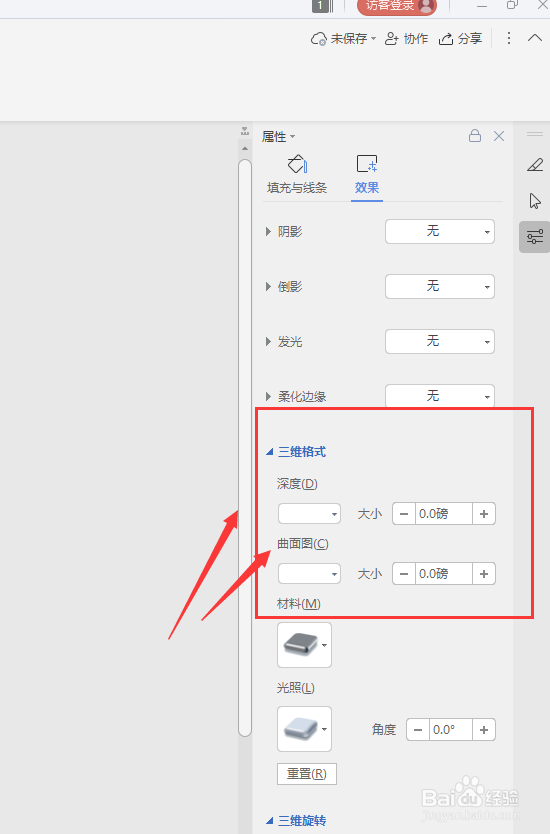Decrease the 角度 lighting angle

point(418,730)
